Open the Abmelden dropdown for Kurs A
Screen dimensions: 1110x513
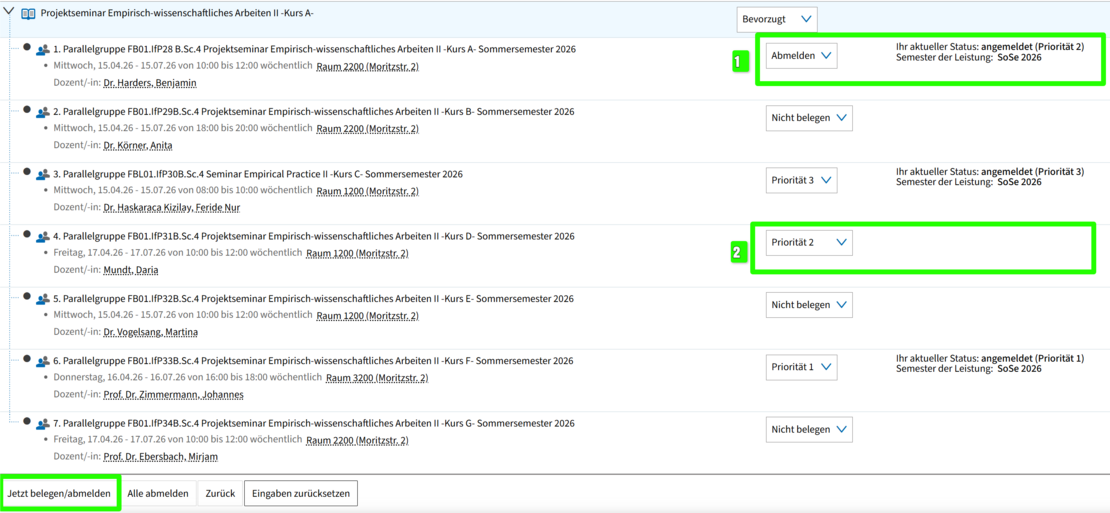(x=801, y=56)
